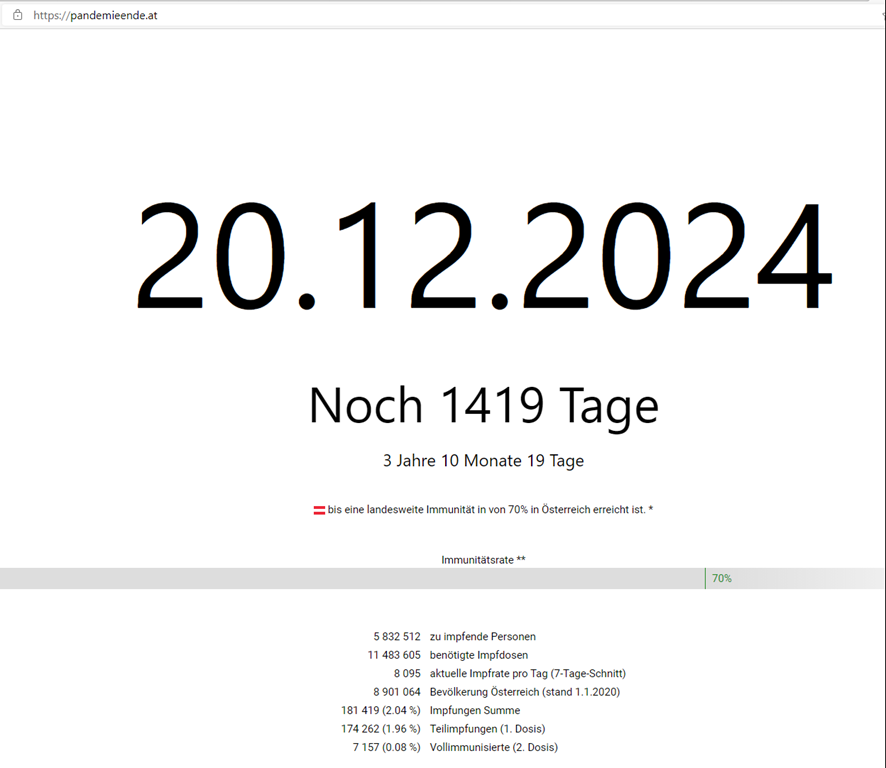Click the lock icon in the address bar
This screenshot has height=768, width=886.
coord(18,15)
